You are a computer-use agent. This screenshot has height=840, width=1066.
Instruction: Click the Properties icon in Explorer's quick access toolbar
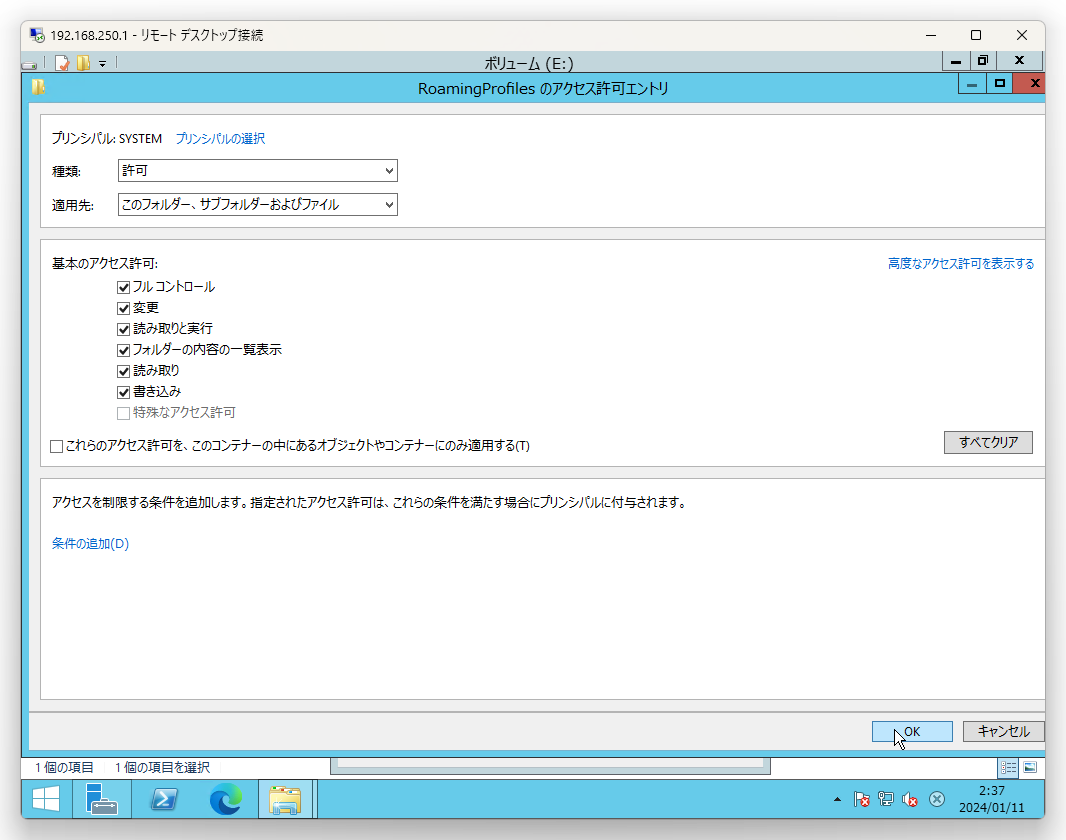pos(62,63)
